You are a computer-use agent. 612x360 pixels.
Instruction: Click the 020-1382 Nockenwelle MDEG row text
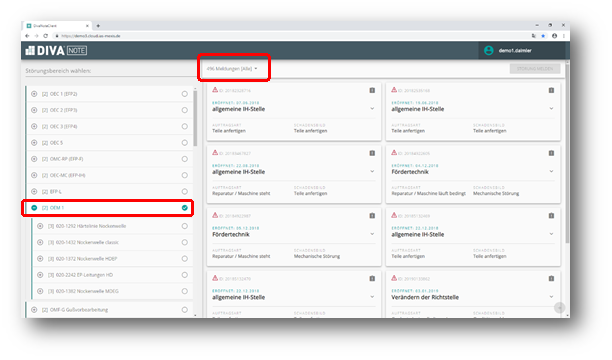(x=83, y=291)
